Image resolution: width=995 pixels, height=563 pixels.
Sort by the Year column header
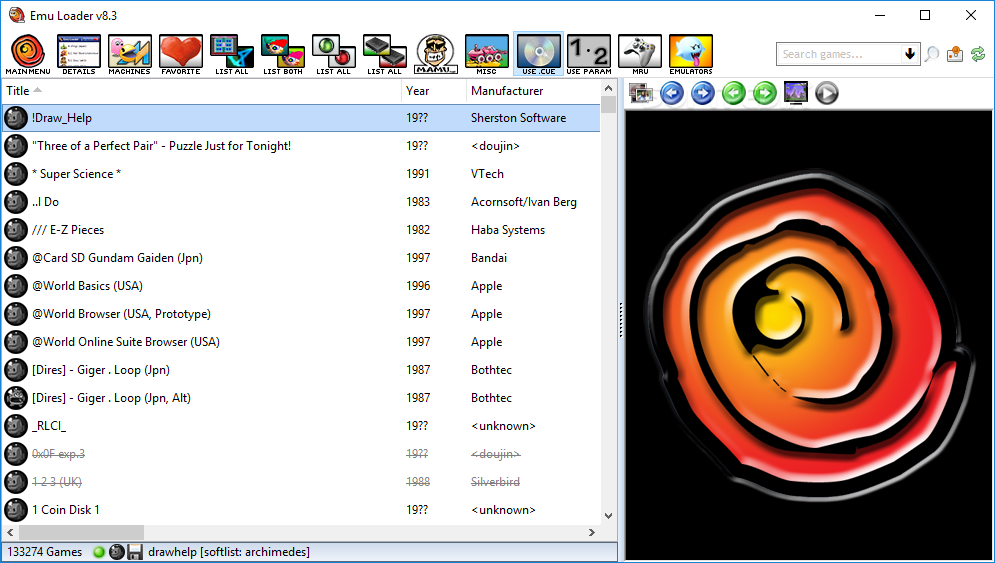434,91
